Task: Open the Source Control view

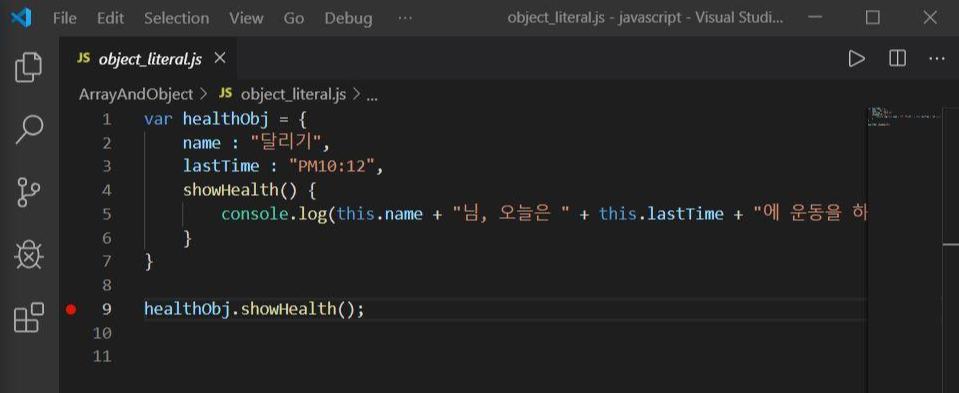Action: click(29, 193)
